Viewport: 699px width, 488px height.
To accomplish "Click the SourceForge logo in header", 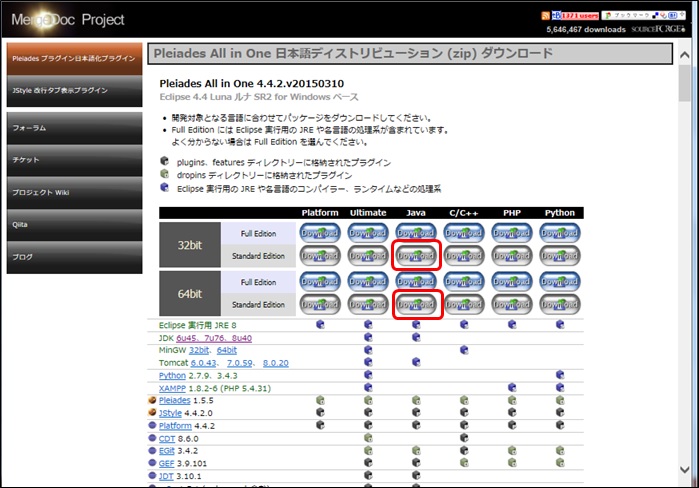I will pos(658,29).
